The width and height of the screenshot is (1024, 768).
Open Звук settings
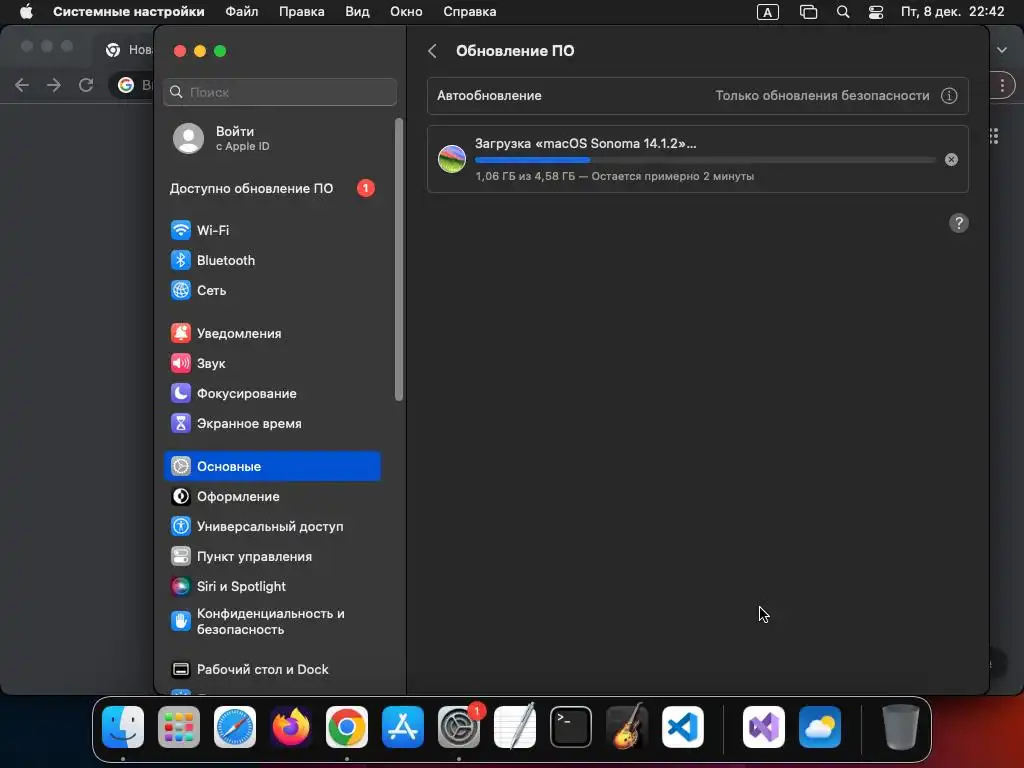(x=272, y=363)
